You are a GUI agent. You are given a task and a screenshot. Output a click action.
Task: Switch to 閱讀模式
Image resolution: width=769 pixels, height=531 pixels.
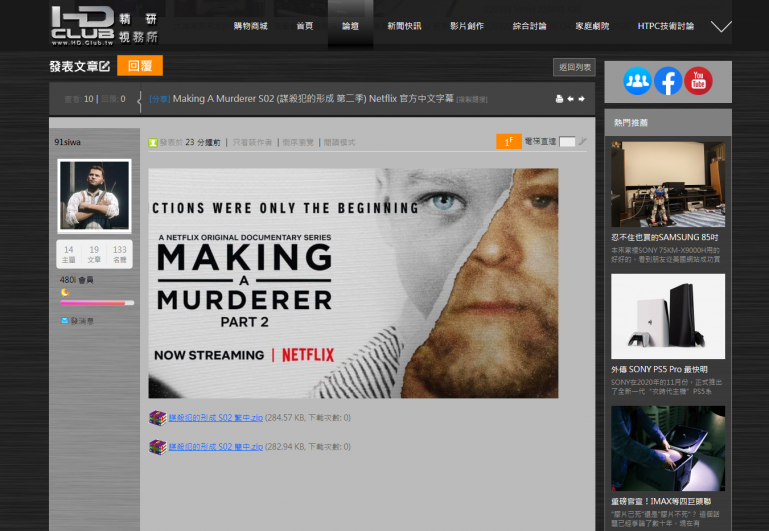tap(339, 142)
